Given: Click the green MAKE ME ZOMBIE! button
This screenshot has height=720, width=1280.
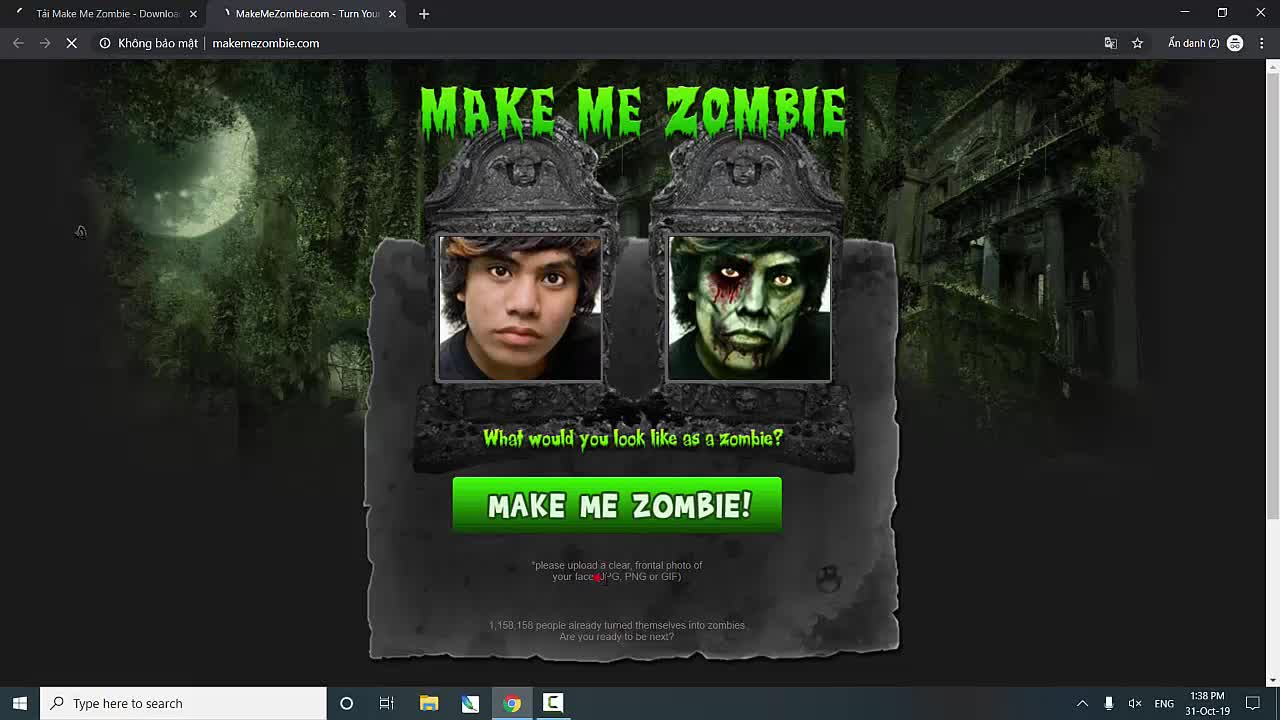Looking at the screenshot, I should pos(617,504).
